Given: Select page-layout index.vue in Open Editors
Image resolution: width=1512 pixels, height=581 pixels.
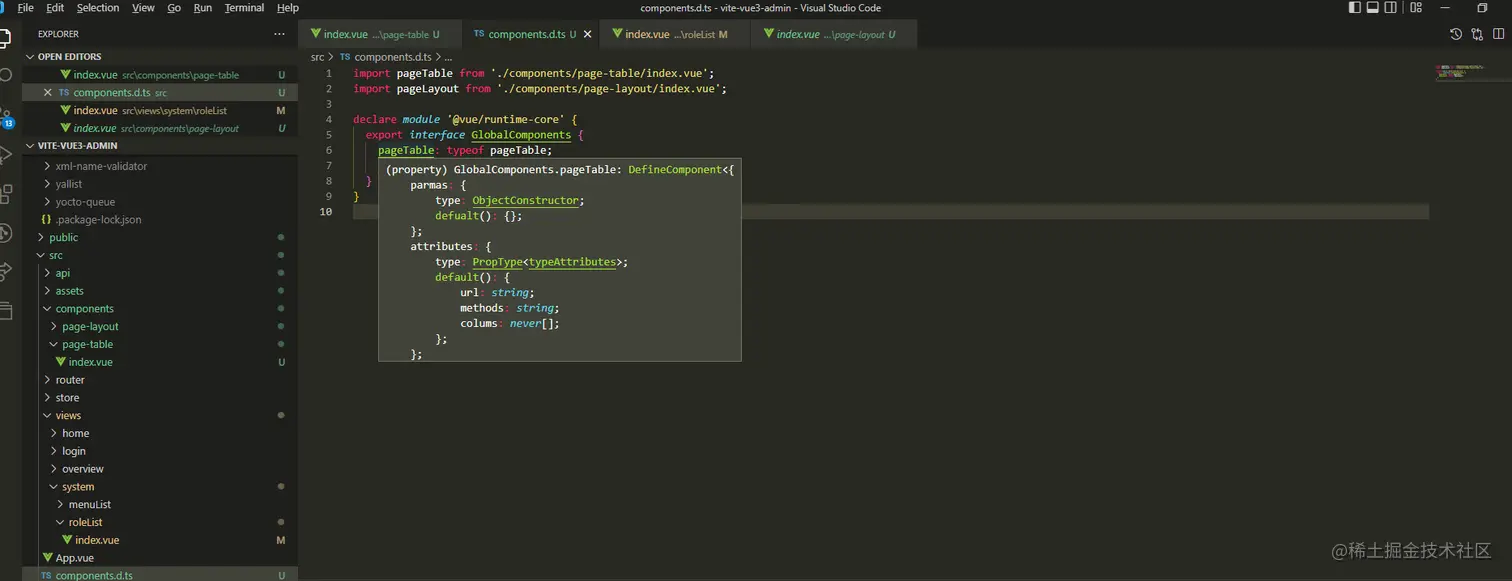Looking at the screenshot, I should pos(160,128).
